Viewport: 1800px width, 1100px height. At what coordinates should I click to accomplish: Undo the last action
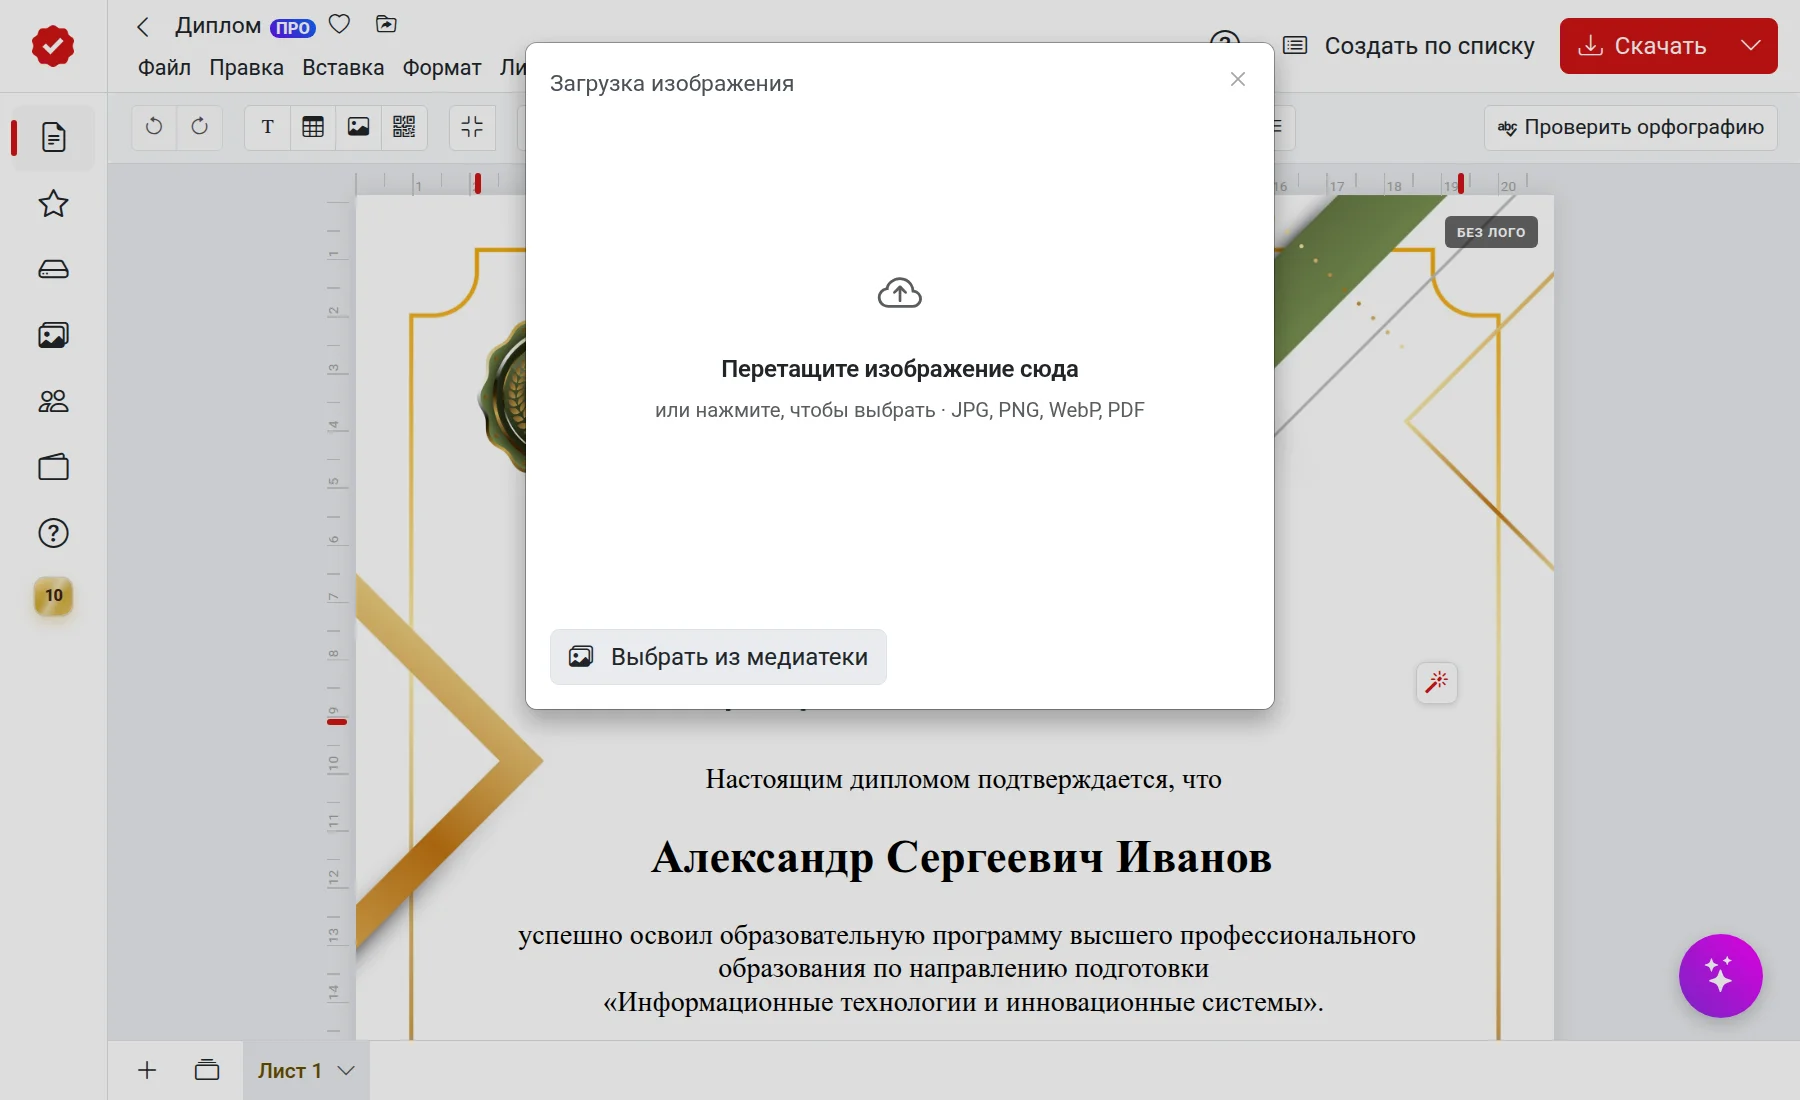[x=154, y=127]
